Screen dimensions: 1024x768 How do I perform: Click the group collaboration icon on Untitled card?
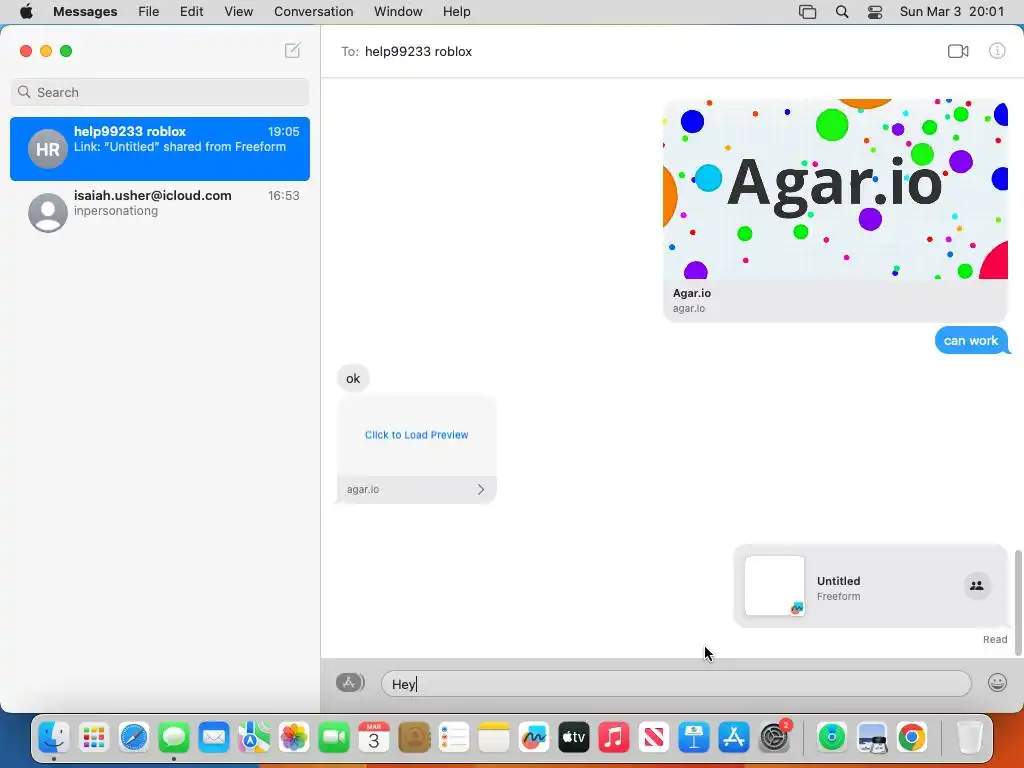(x=977, y=586)
